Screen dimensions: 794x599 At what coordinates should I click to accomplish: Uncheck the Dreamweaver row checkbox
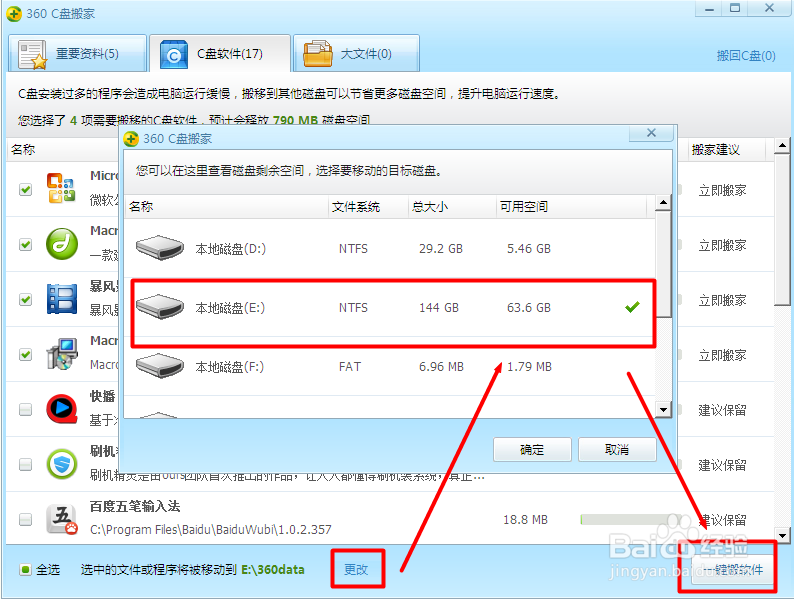coord(25,245)
